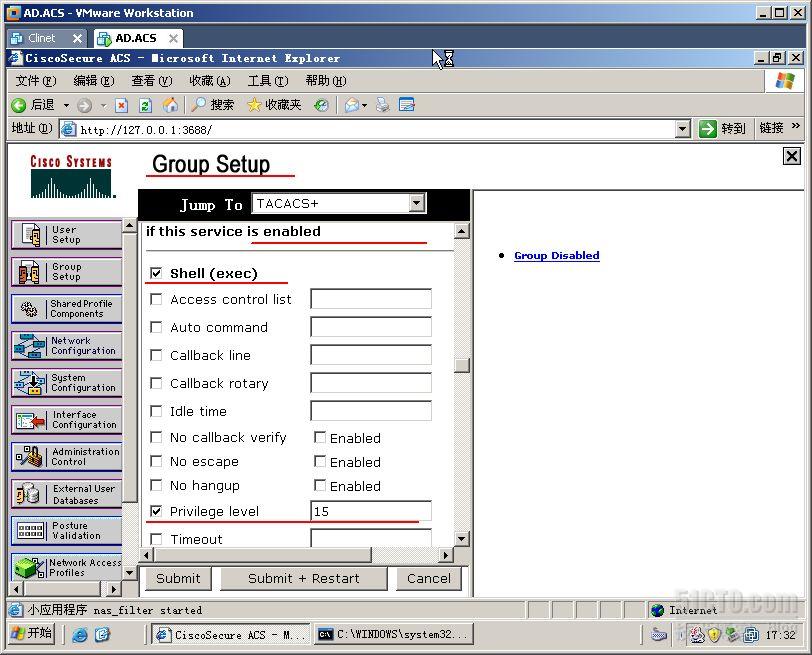Viewport: 812px width, 655px height.
Task: Open the Forward button history dropdown arrow
Action: tap(104, 106)
